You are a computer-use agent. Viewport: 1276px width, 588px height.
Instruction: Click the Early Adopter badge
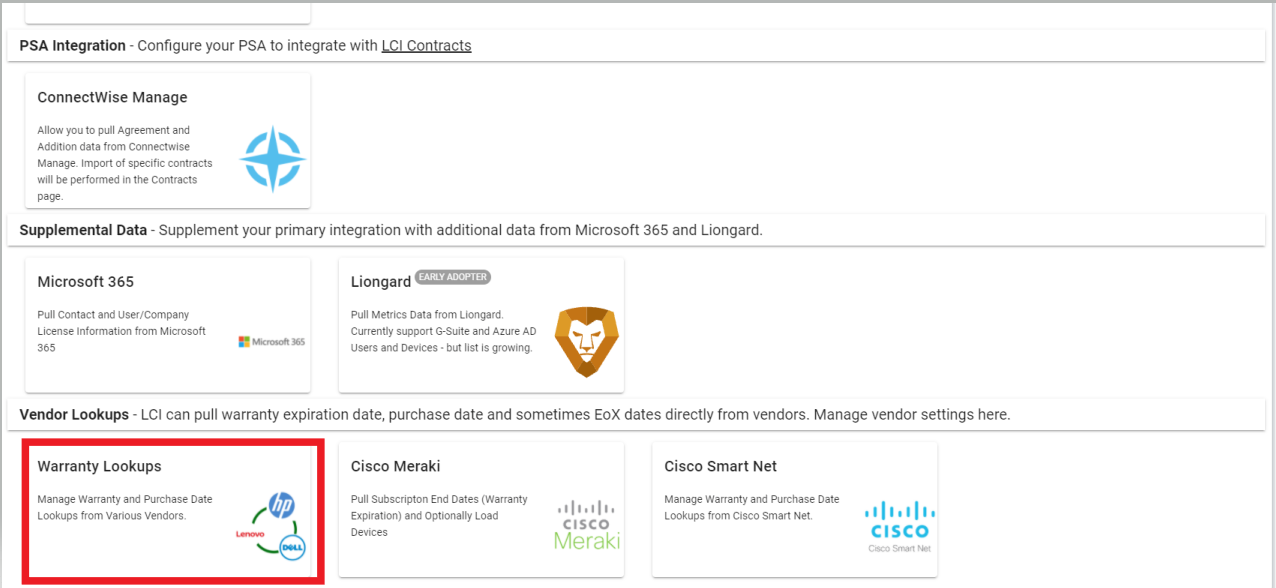point(453,277)
